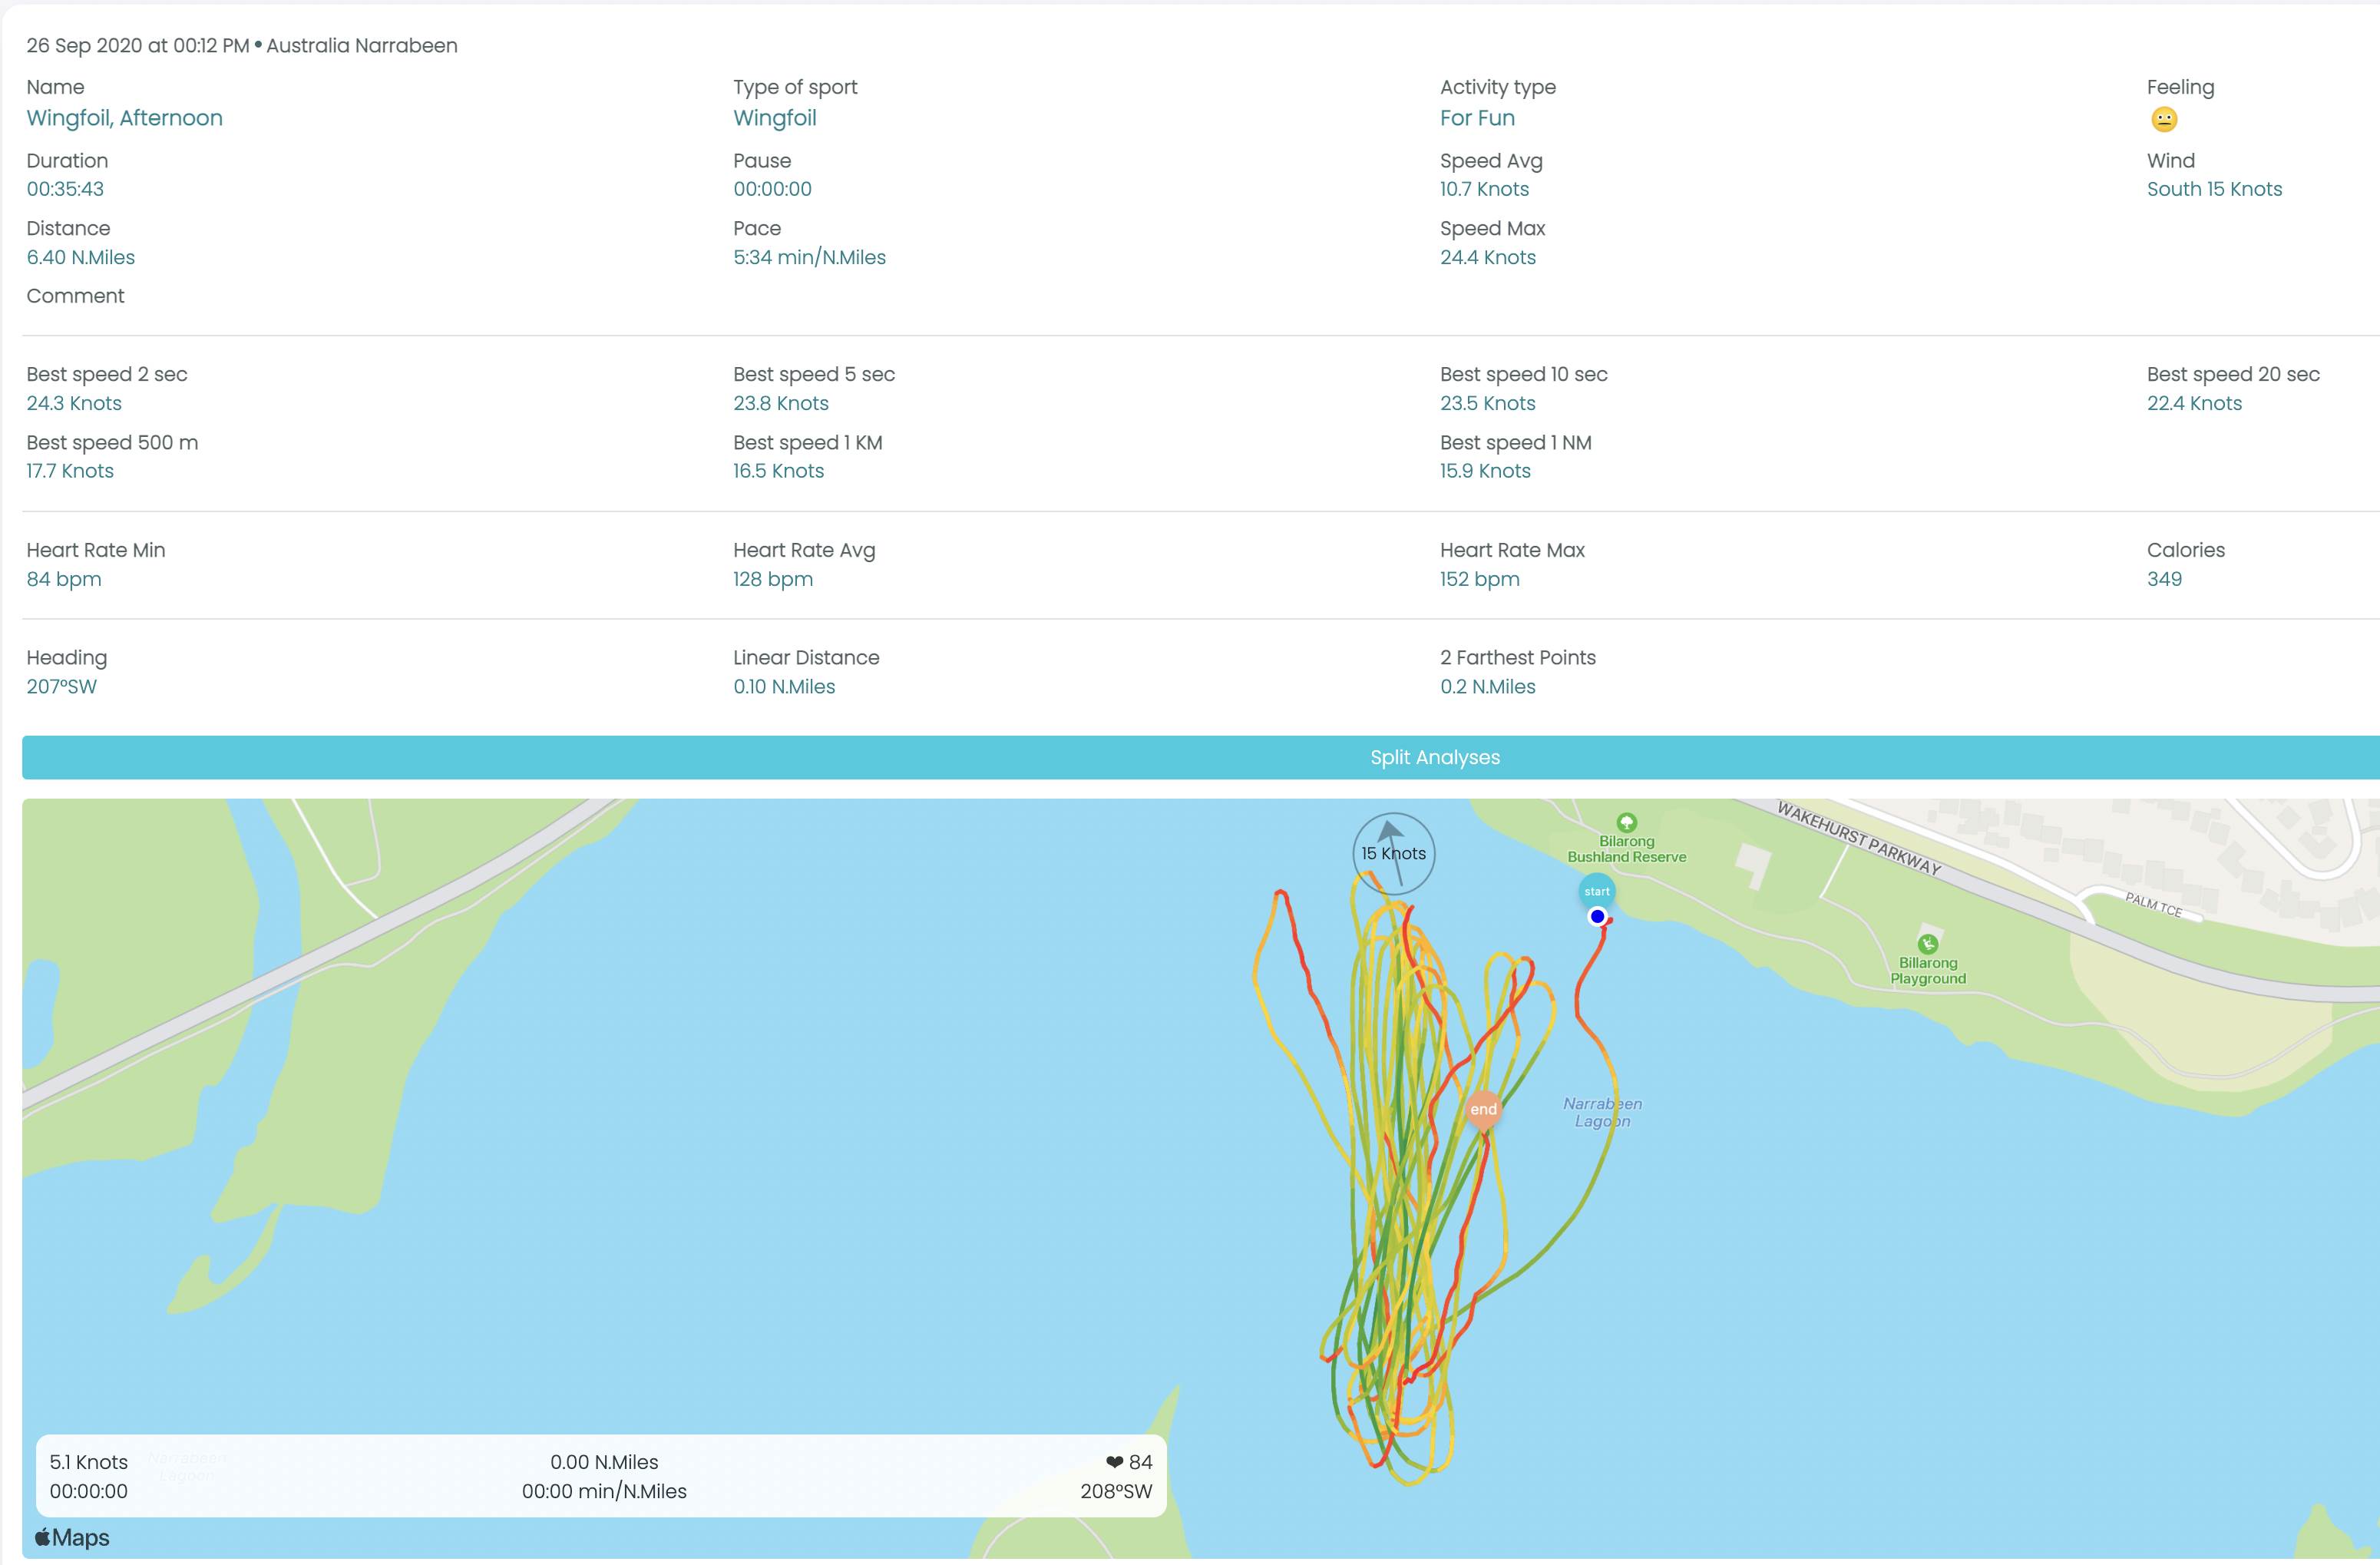Click the South 15 Knots wind value
Image resolution: width=2380 pixels, height=1565 pixels.
(2213, 189)
